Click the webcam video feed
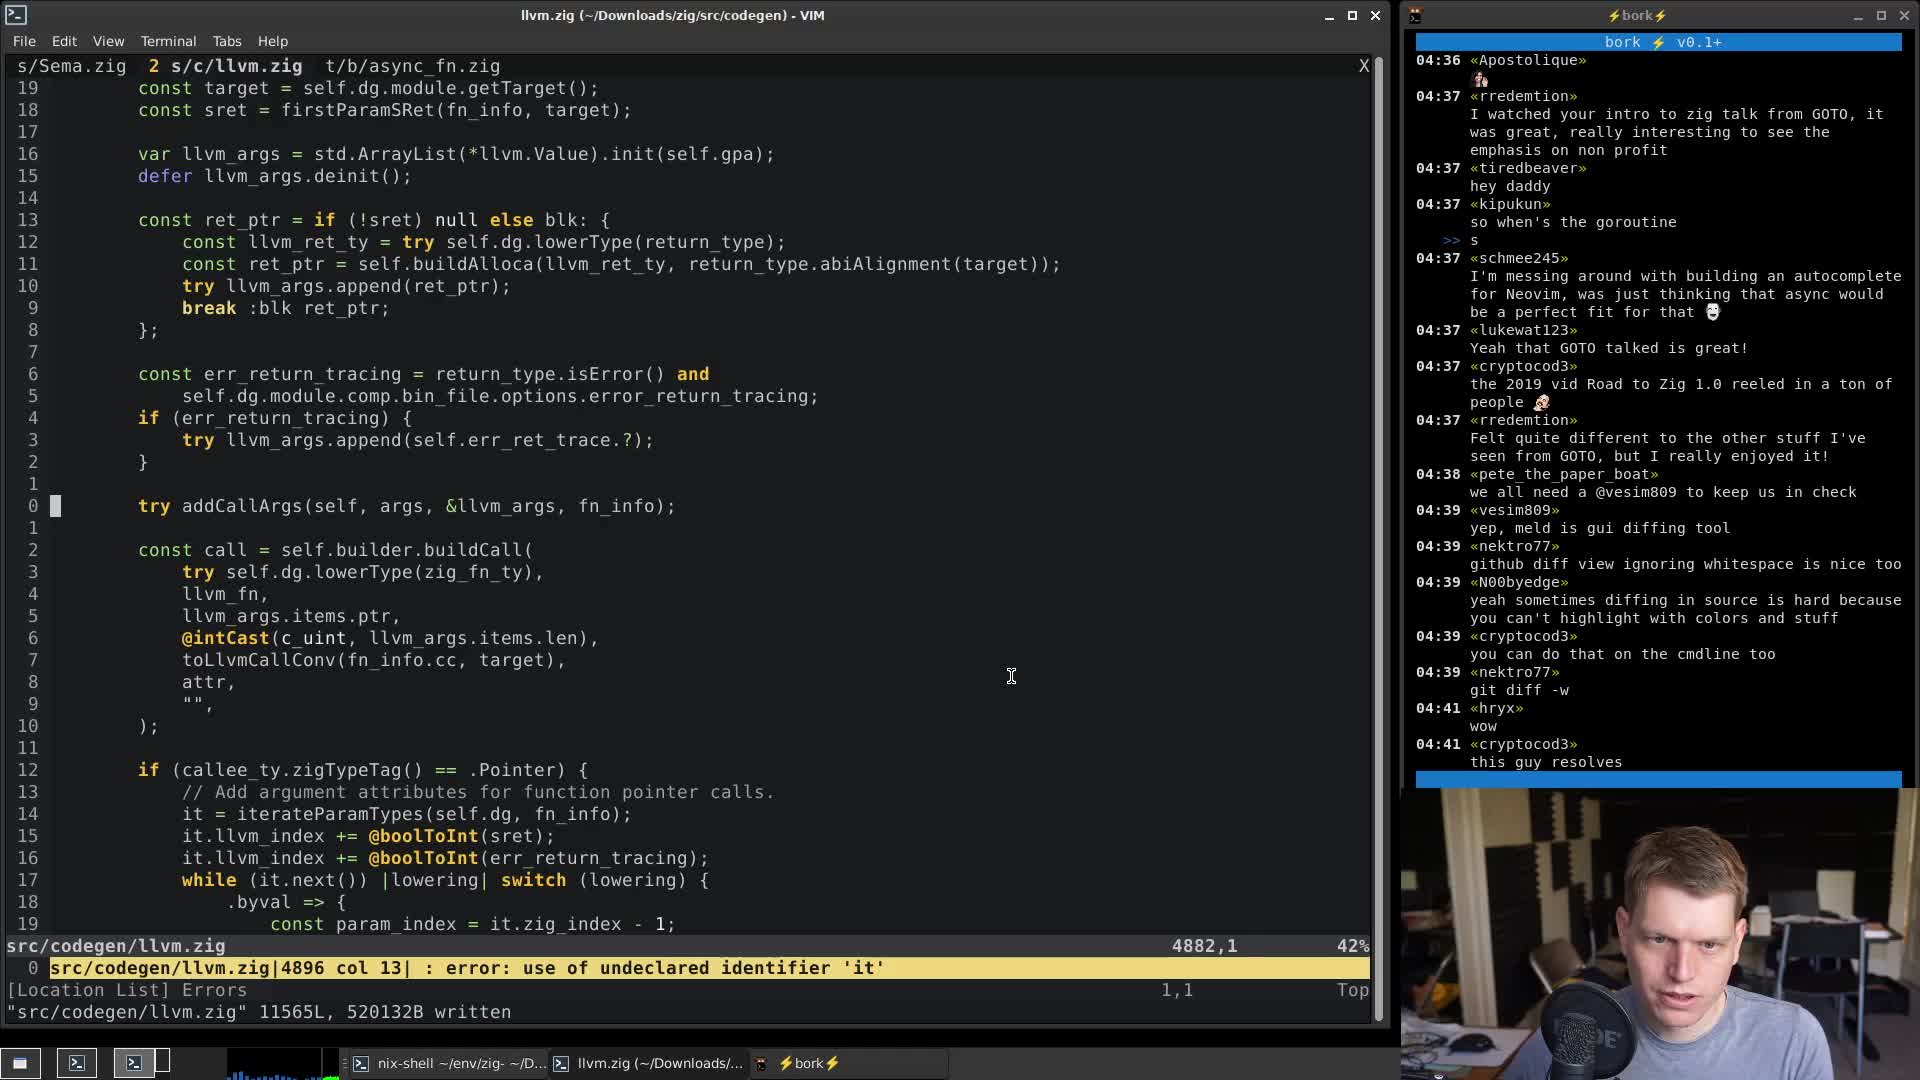 tap(1658, 934)
